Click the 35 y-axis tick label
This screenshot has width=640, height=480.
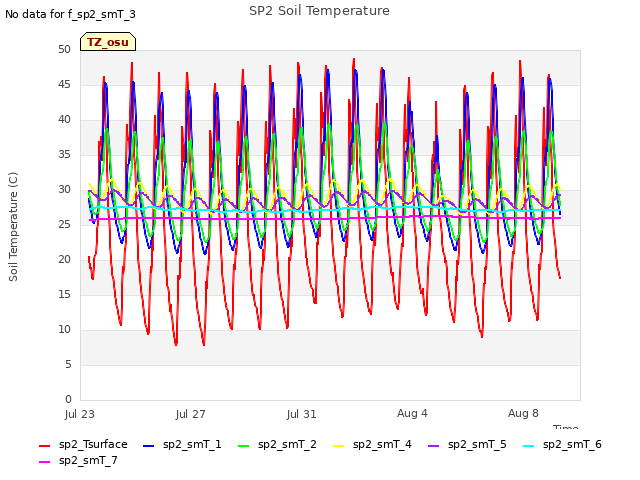(x=64, y=154)
